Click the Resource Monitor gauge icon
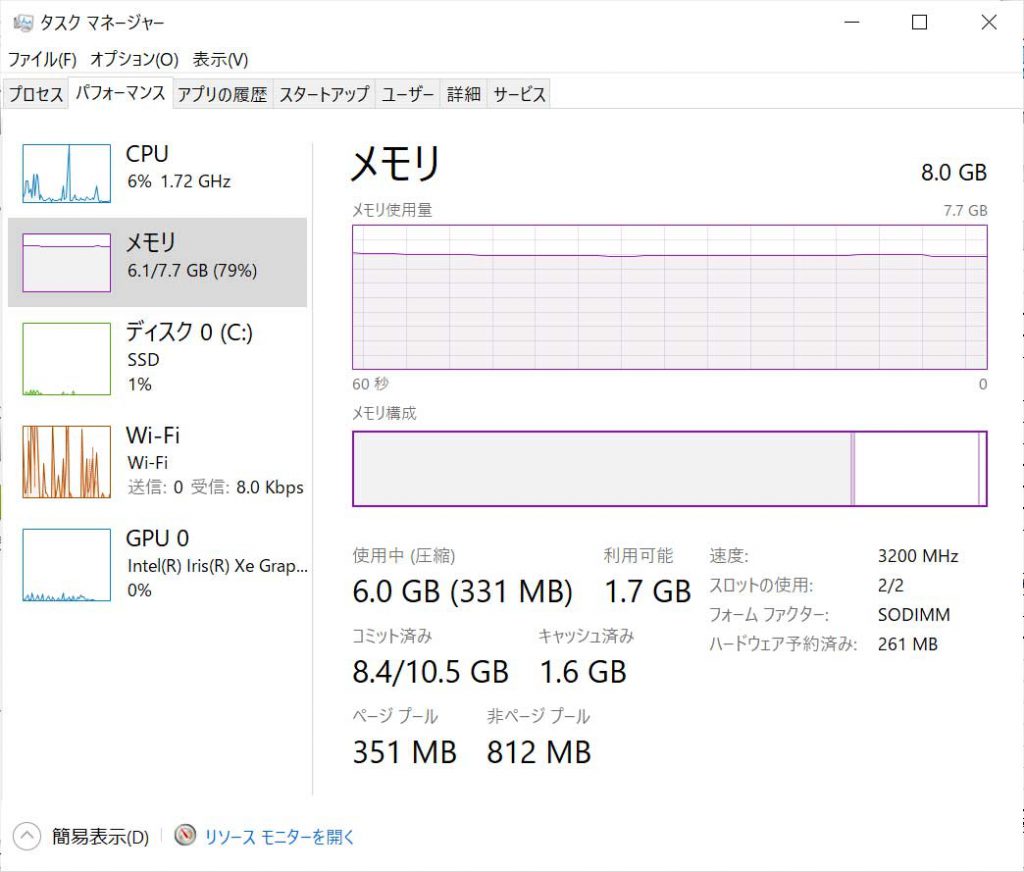The width and height of the screenshot is (1024, 872). click(x=185, y=835)
